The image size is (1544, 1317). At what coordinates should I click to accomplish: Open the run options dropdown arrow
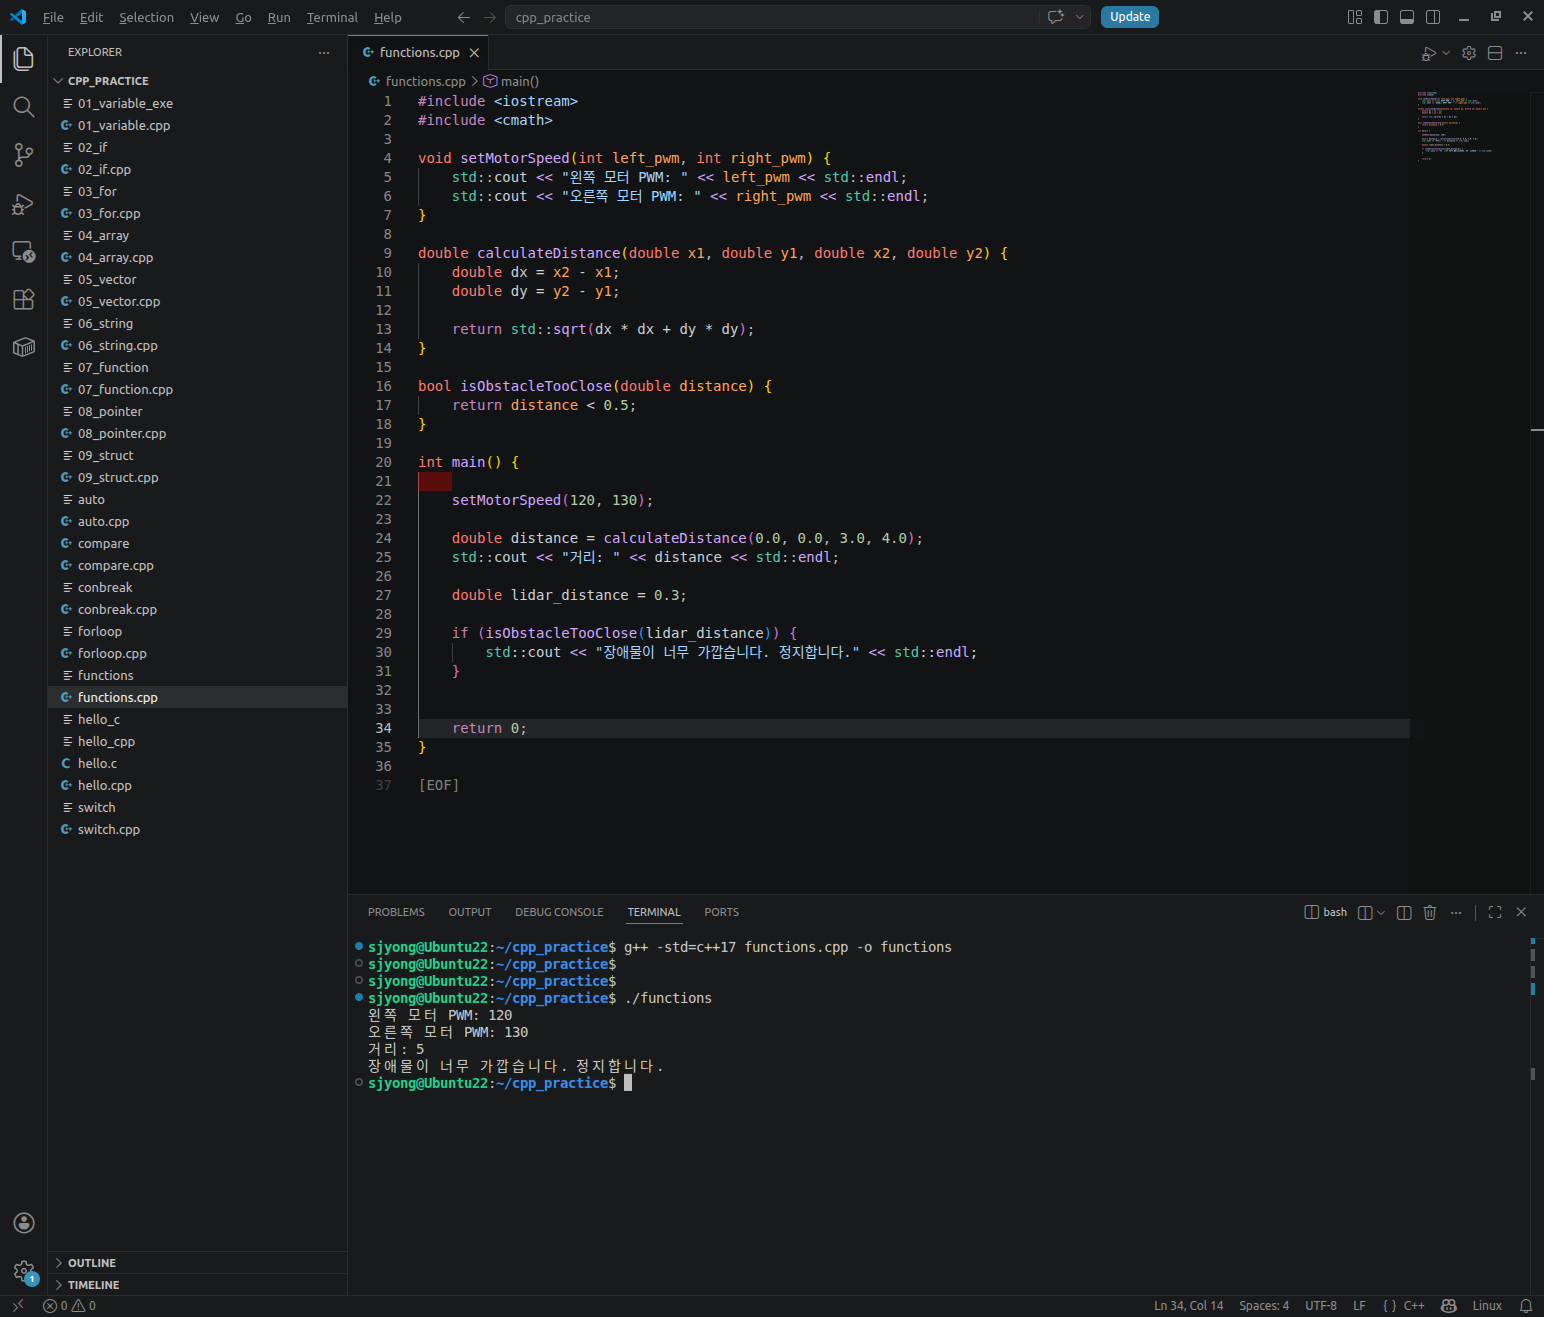tap(1446, 53)
